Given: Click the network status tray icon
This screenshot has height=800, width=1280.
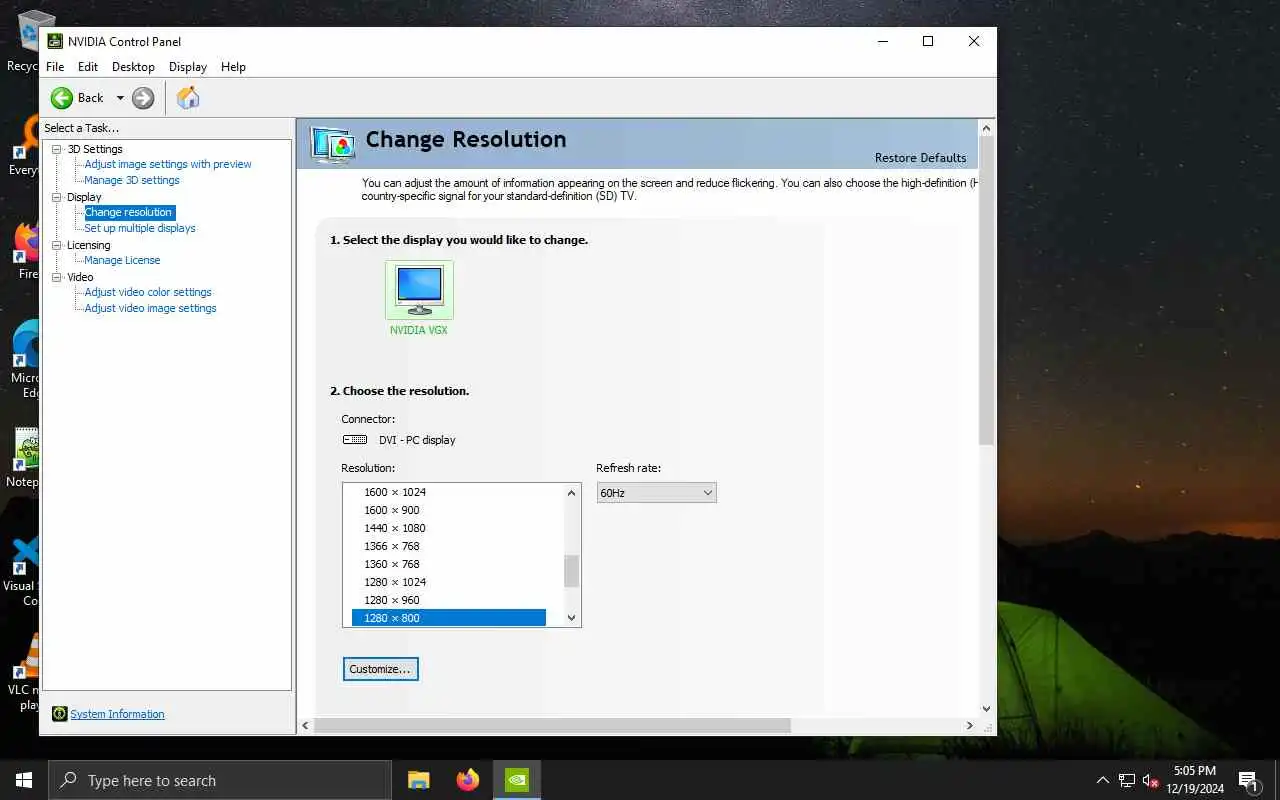Looking at the screenshot, I should (1127, 780).
